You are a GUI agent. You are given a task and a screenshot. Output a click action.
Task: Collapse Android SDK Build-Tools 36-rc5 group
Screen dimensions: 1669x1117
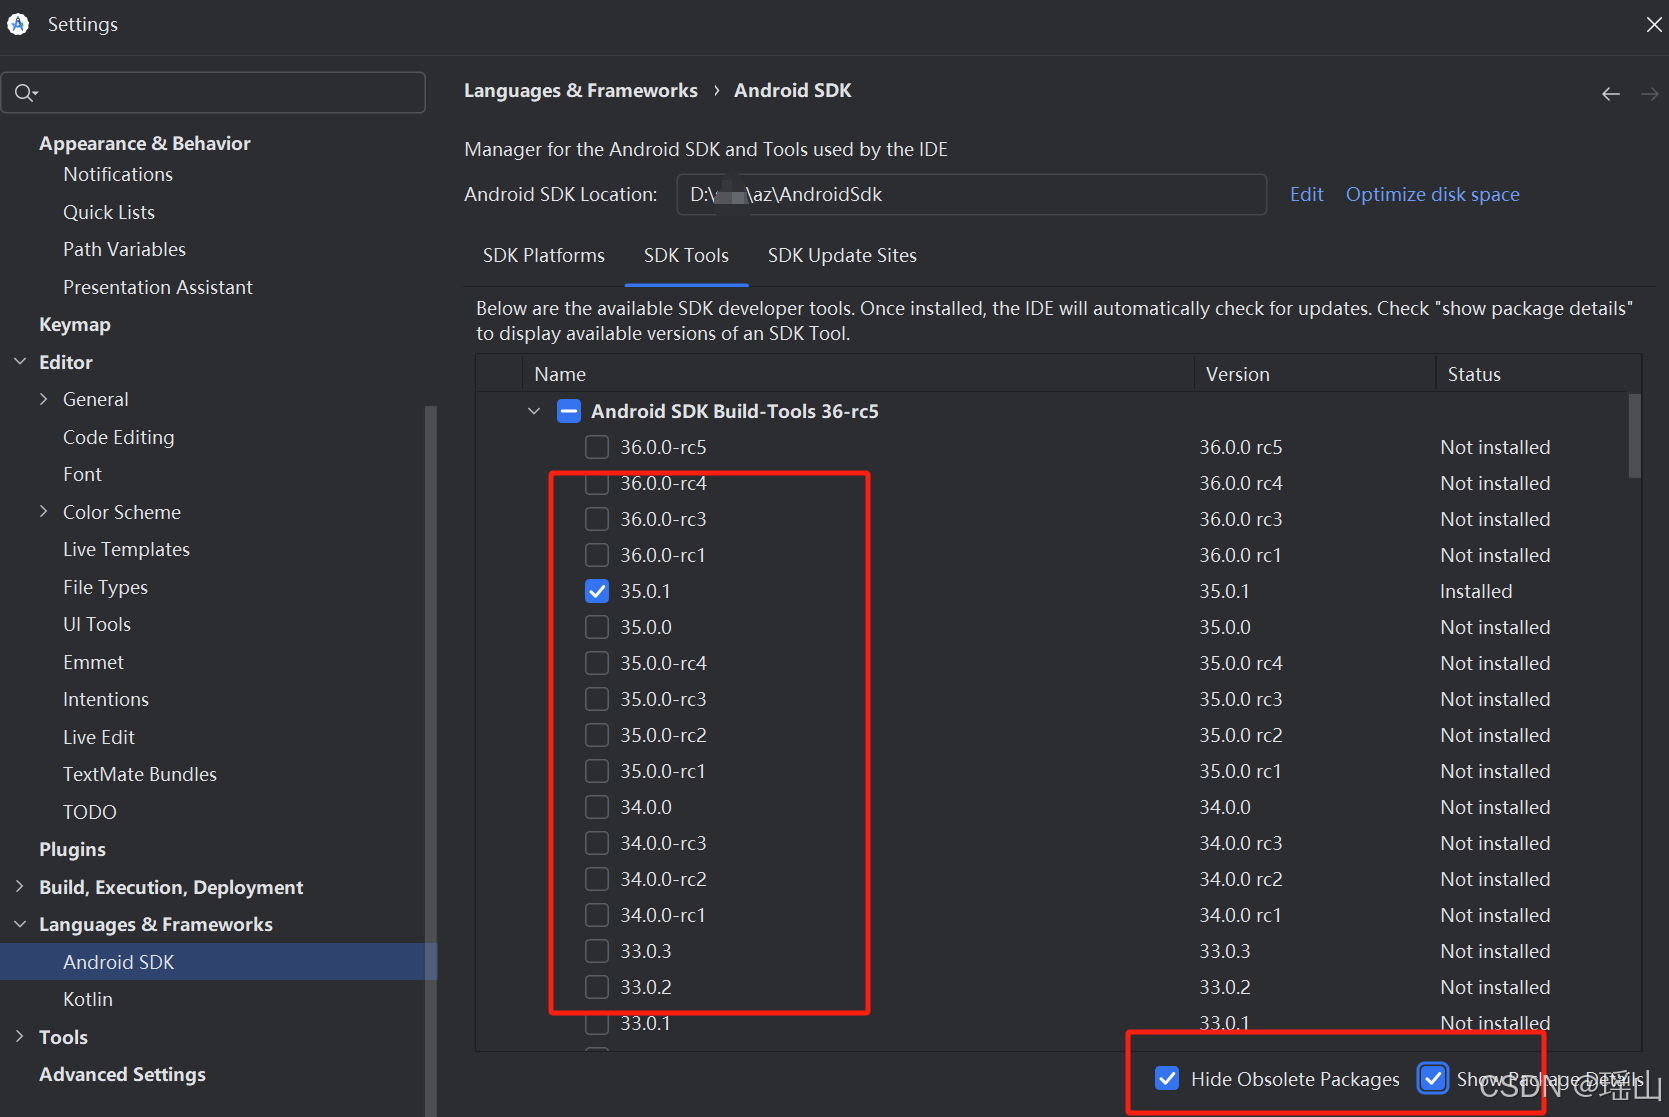click(x=534, y=411)
